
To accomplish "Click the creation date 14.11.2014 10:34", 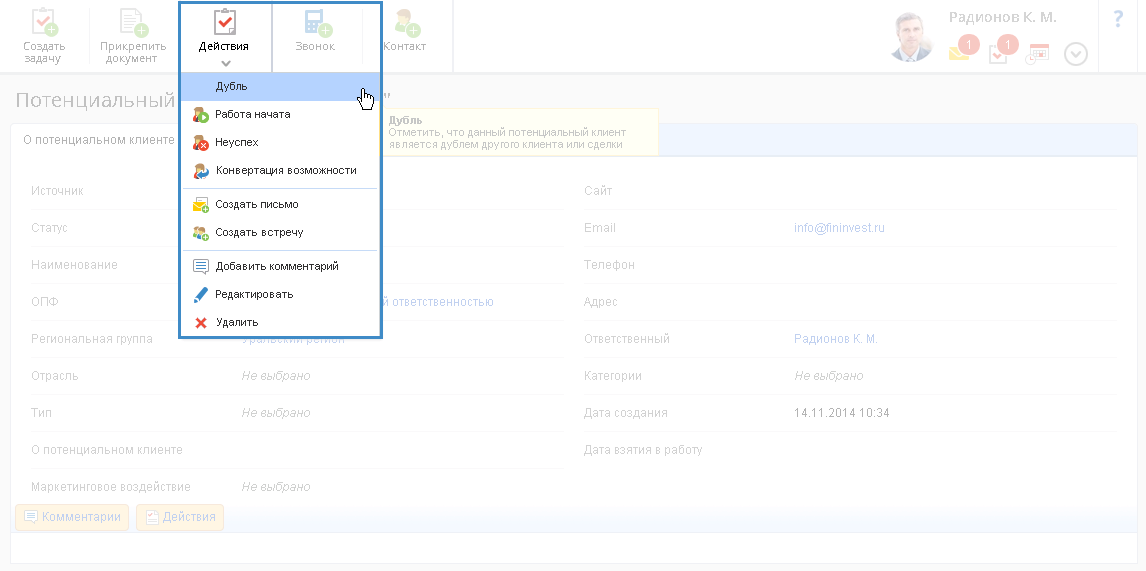I will click(x=842, y=413).
